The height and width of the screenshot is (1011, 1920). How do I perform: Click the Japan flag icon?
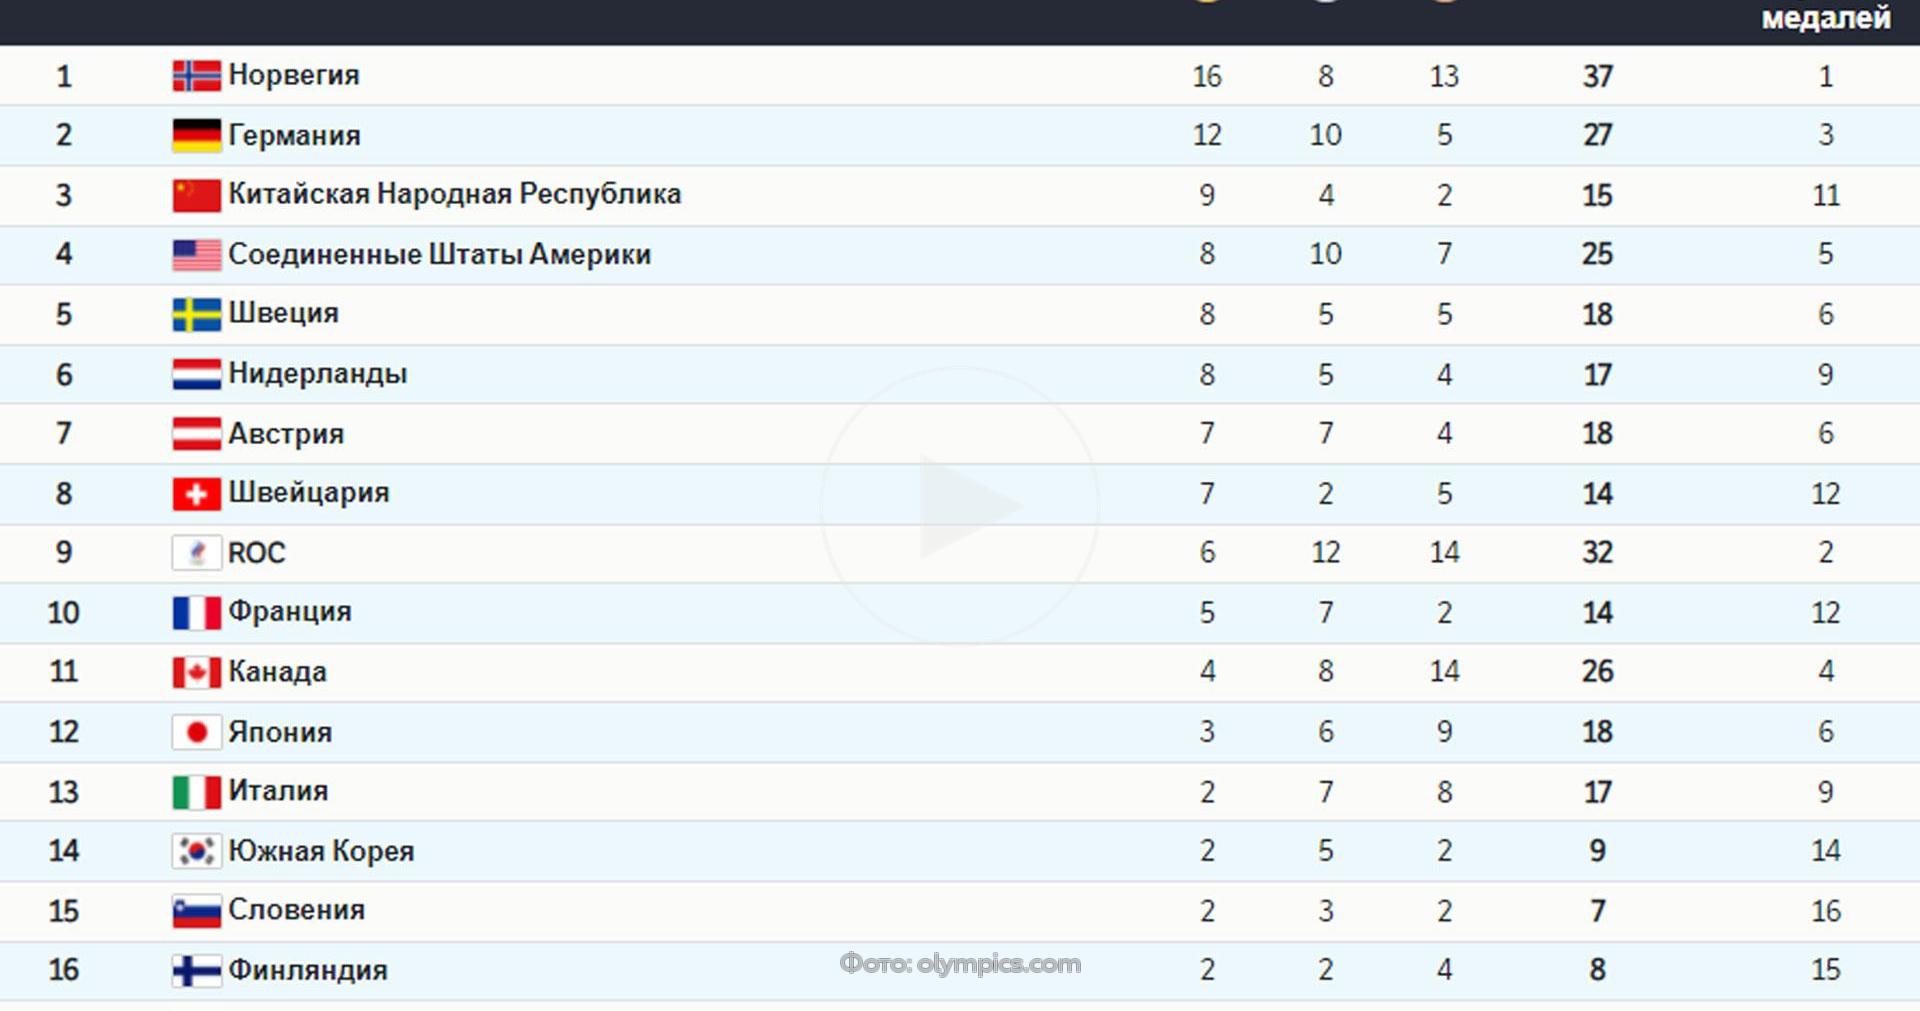tap(196, 732)
